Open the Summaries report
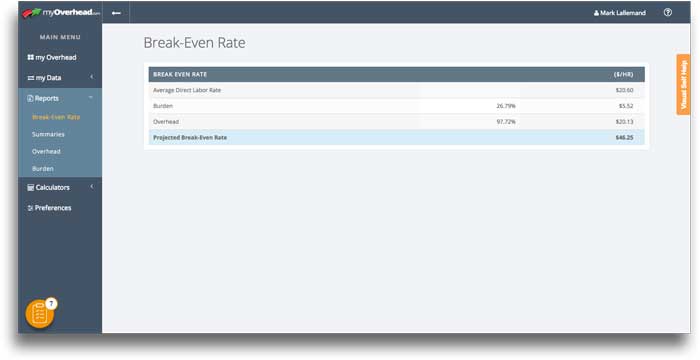Screen dimensions: 700x360 (48, 134)
